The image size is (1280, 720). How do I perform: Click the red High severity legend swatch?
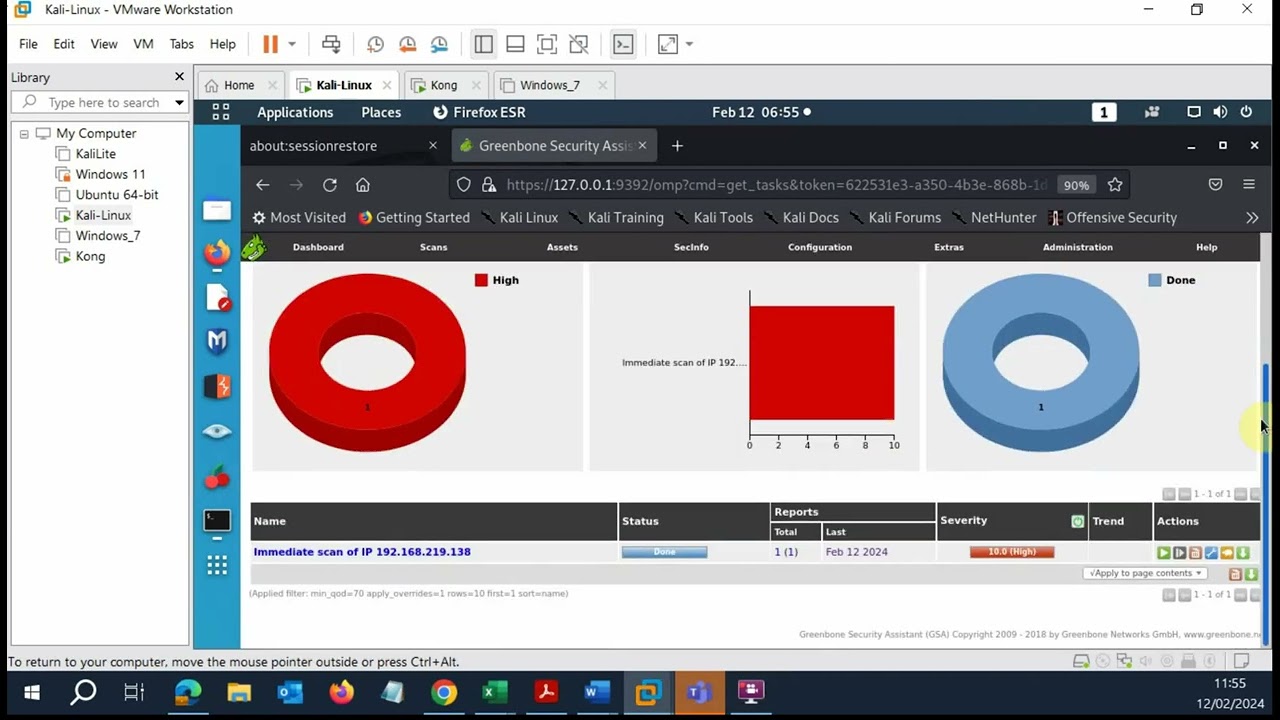[x=481, y=280]
